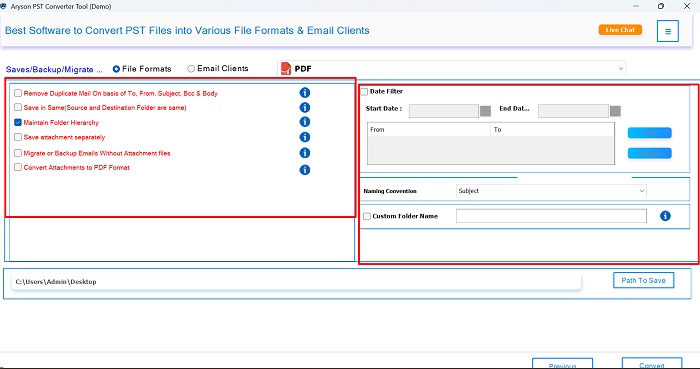700x369 pixels.
Task: Open info icon for Remove Duplicate Mail
Action: click(304, 93)
